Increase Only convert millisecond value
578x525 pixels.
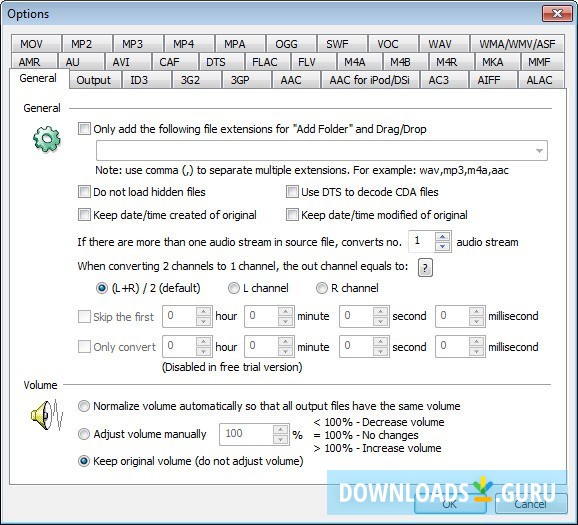pos(476,342)
